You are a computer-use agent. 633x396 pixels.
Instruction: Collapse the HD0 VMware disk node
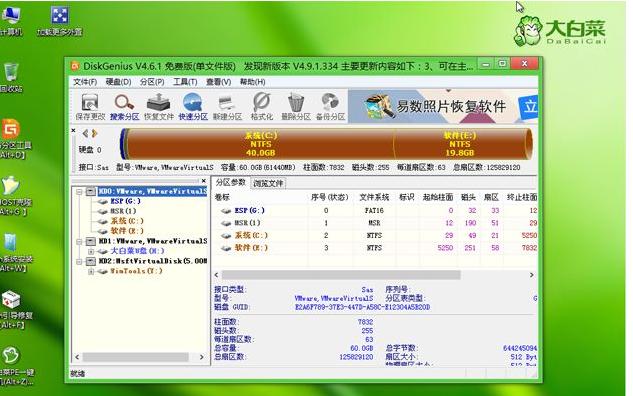click(x=80, y=191)
